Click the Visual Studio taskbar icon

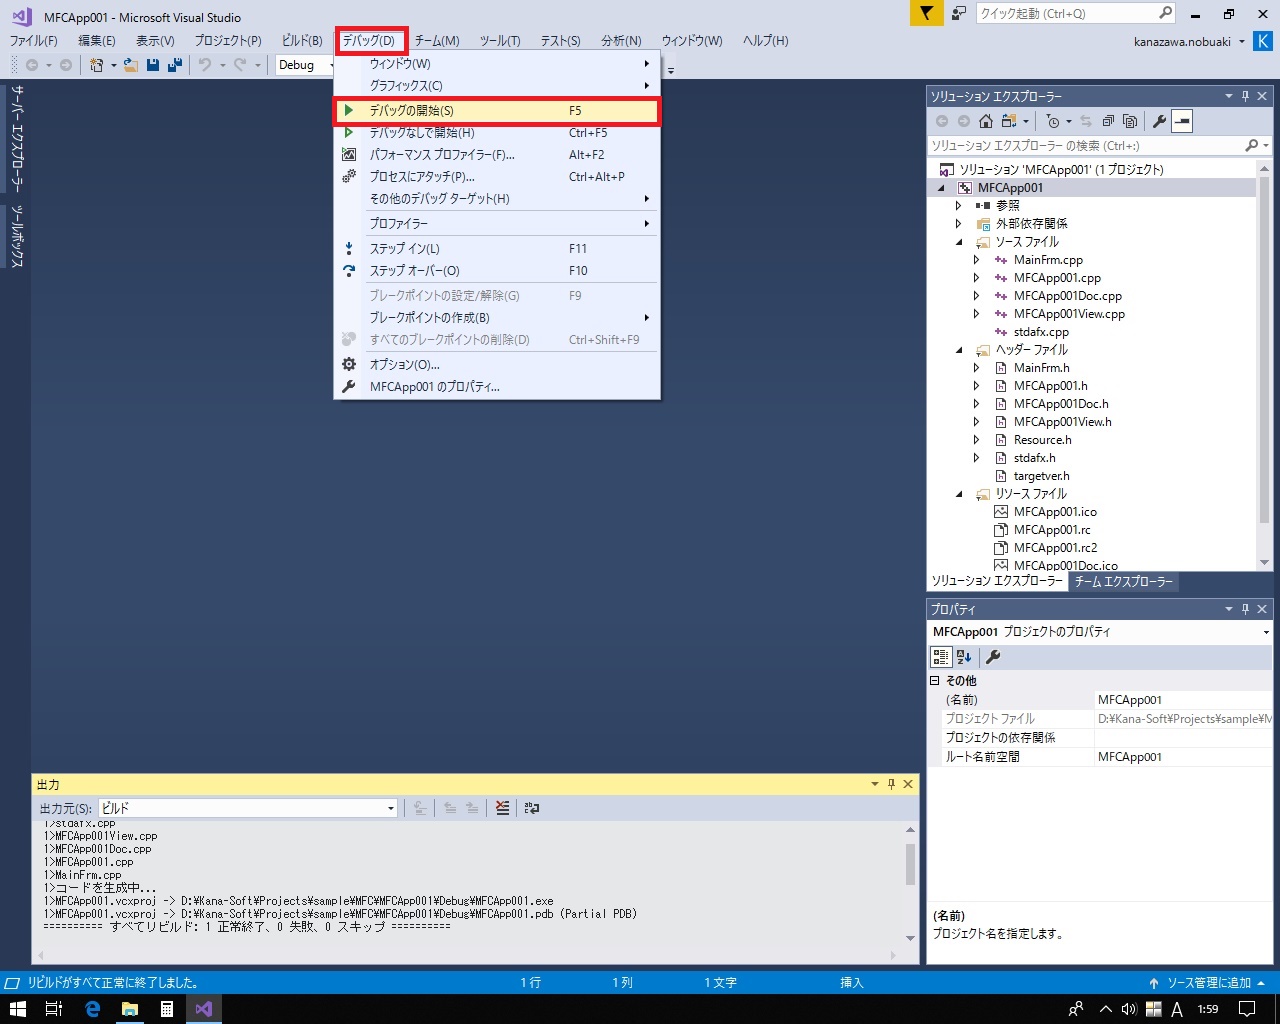[204, 1009]
